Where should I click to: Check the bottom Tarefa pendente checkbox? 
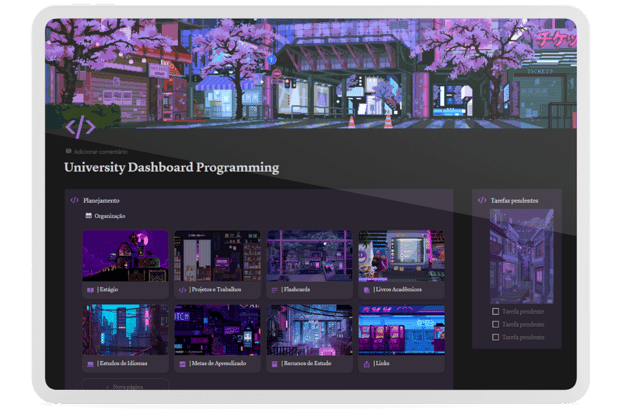click(495, 337)
